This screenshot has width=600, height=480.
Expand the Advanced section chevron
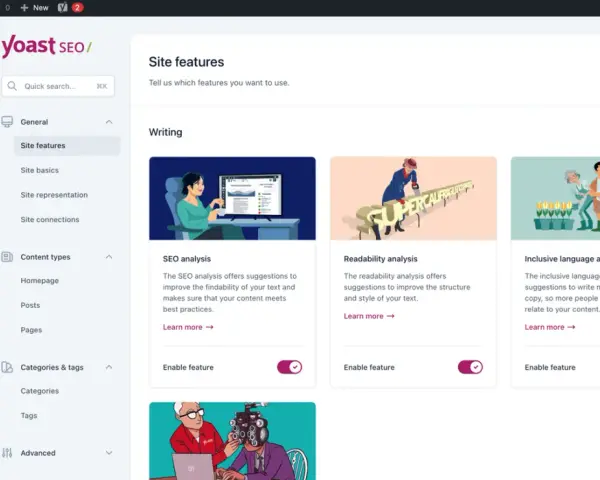point(109,453)
